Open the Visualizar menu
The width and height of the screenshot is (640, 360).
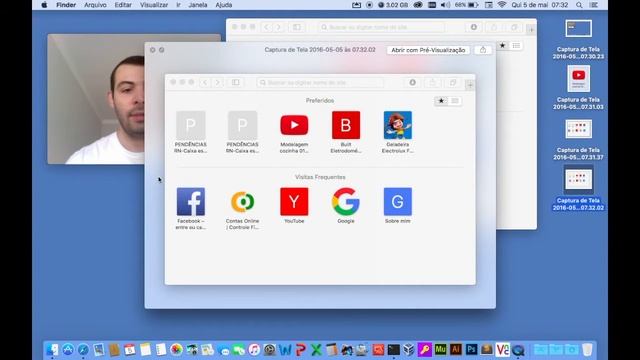point(154,5)
